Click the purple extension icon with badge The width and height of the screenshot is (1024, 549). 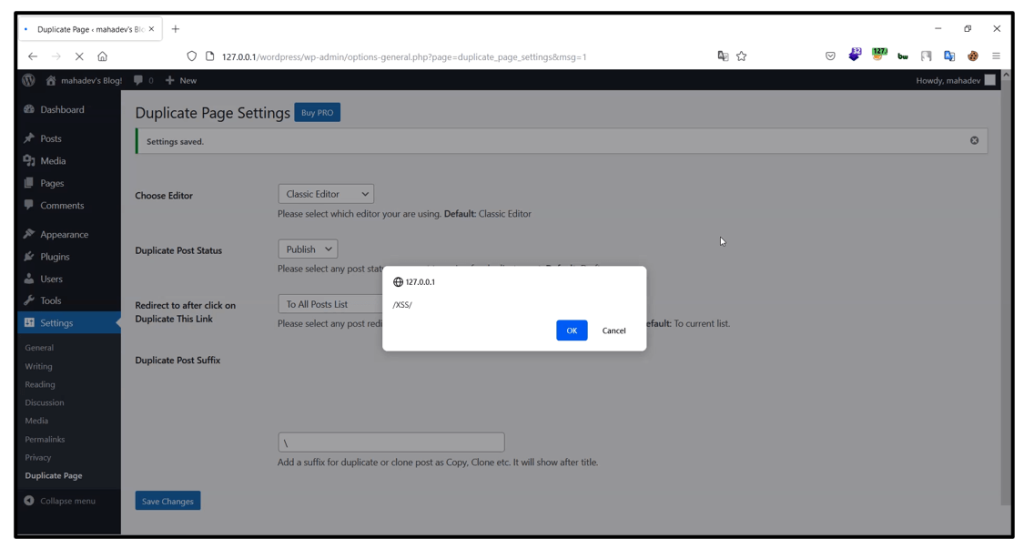tap(854, 55)
